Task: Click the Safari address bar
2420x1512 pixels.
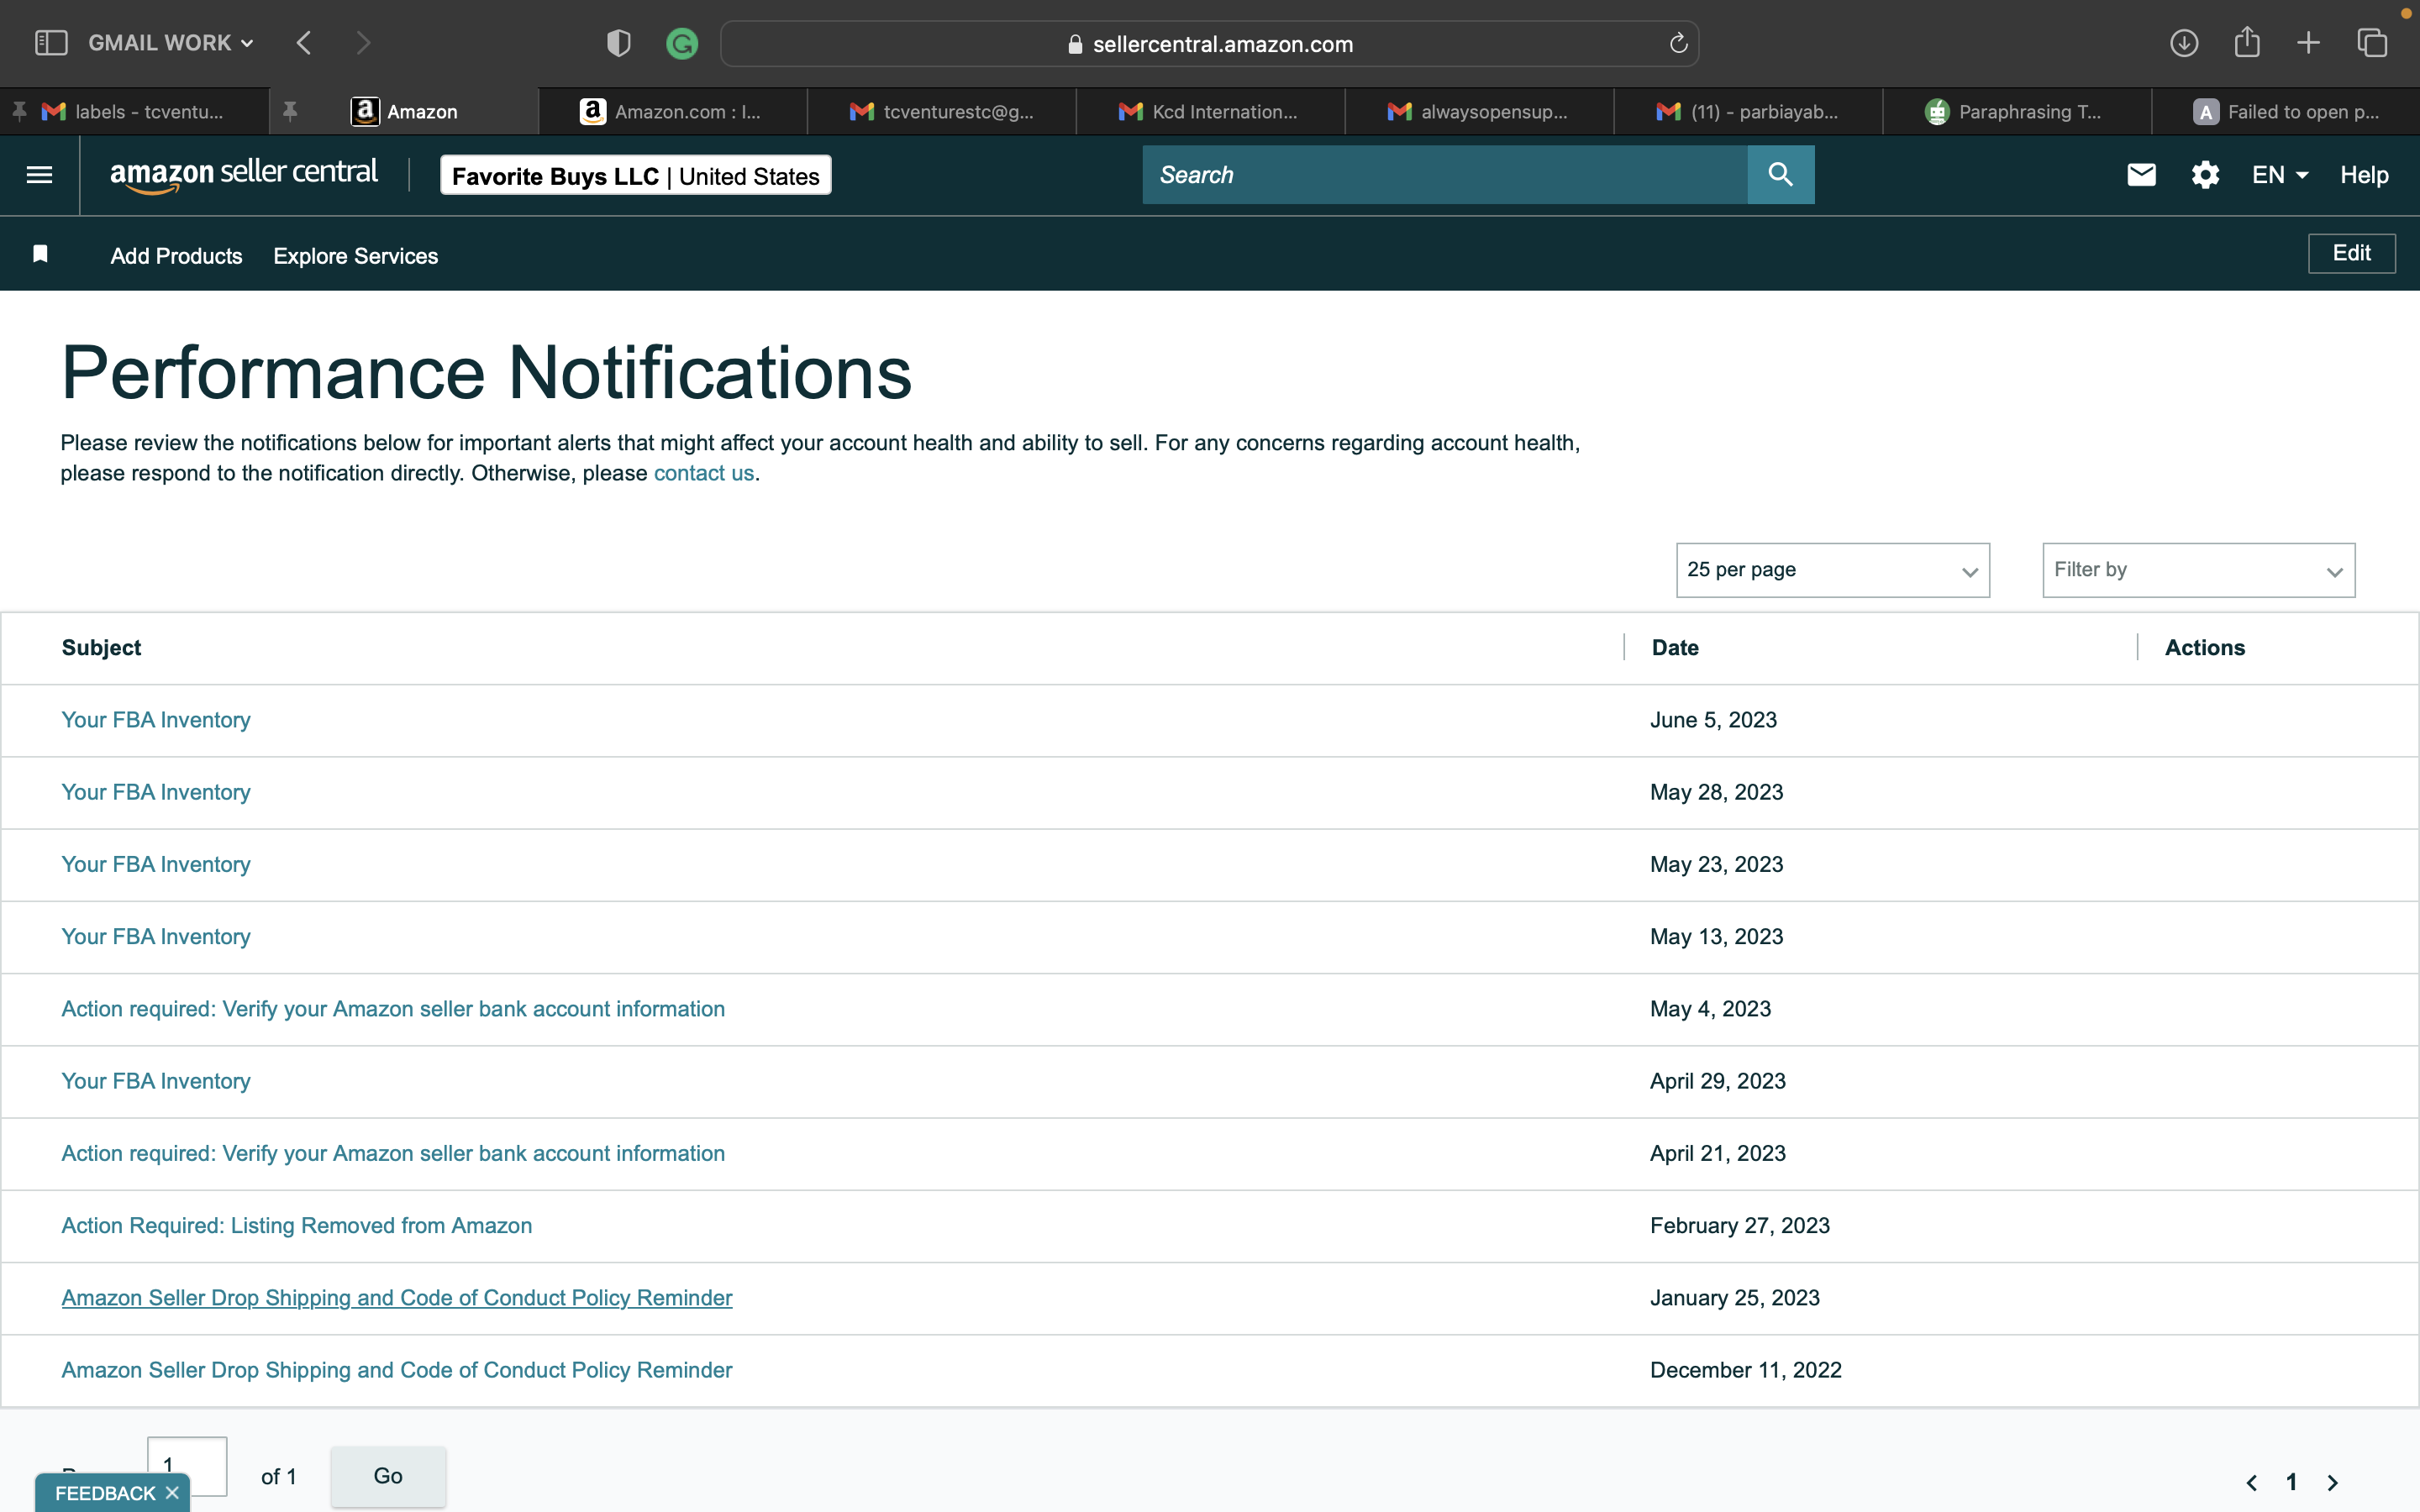Action: click(x=1209, y=43)
